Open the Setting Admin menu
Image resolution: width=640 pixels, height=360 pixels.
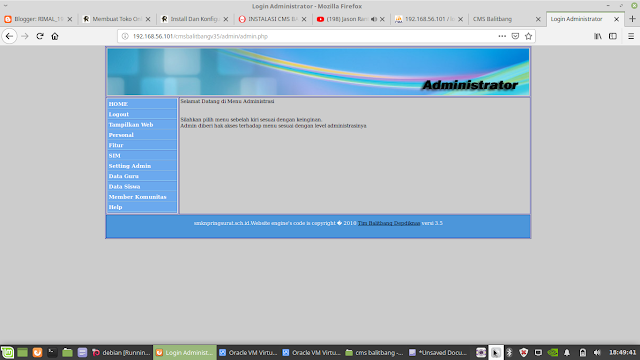click(x=130, y=166)
